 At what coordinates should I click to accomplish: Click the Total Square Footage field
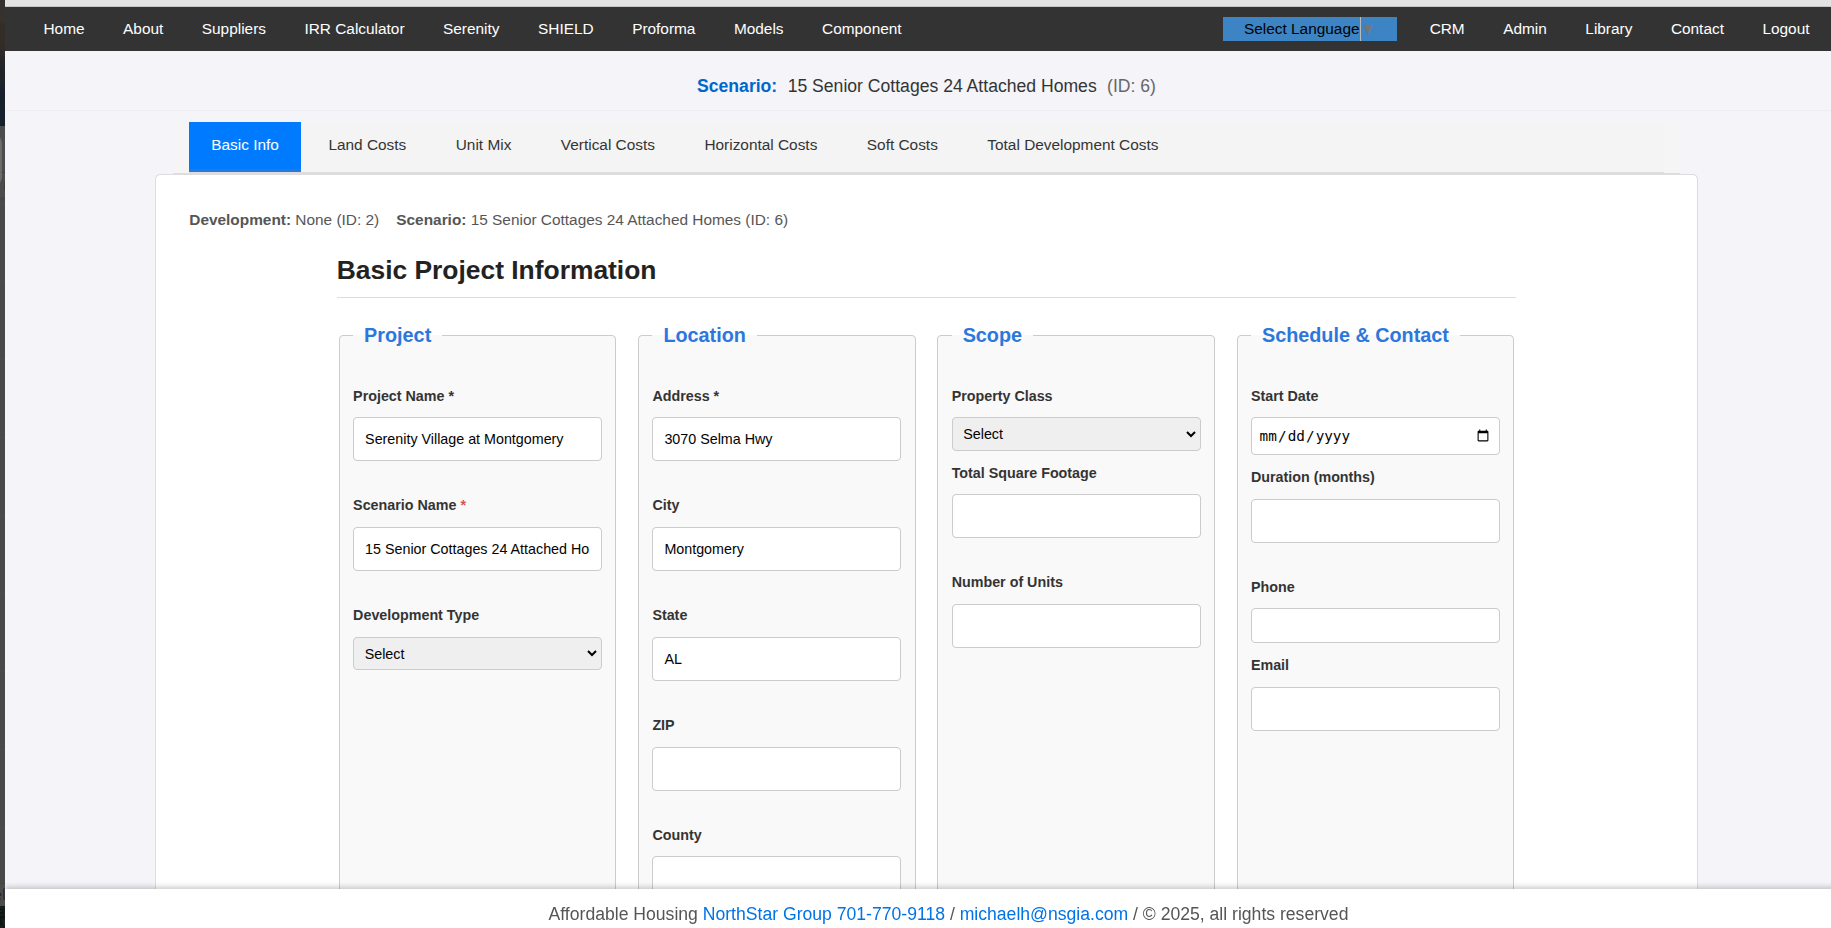point(1075,516)
